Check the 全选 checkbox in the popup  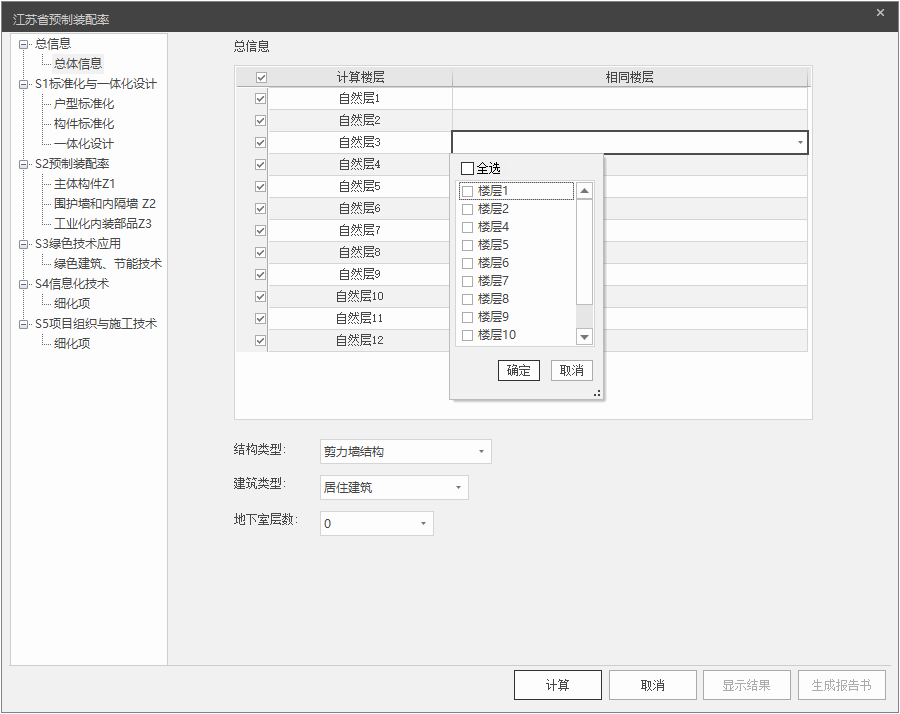(467, 169)
